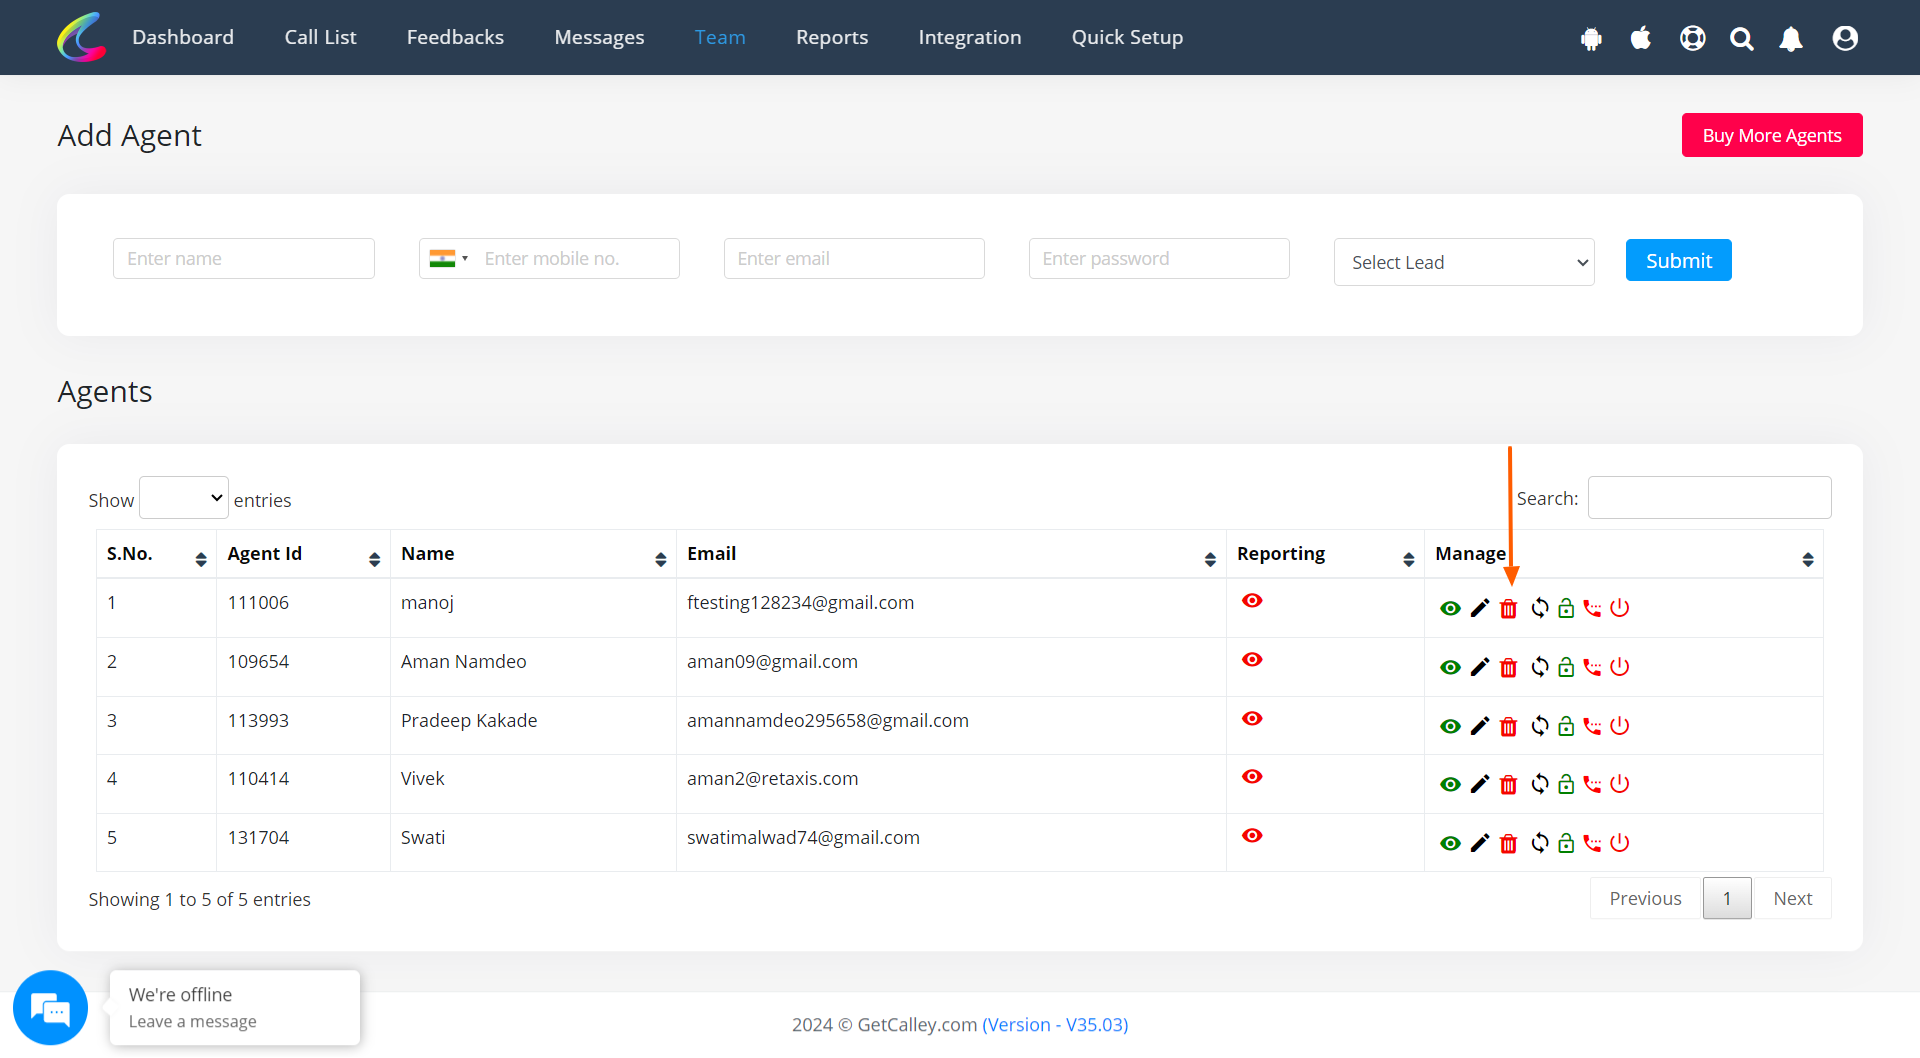Open the Version - V35.03 link
Screen dimensions: 1920x1058
1055,1024
